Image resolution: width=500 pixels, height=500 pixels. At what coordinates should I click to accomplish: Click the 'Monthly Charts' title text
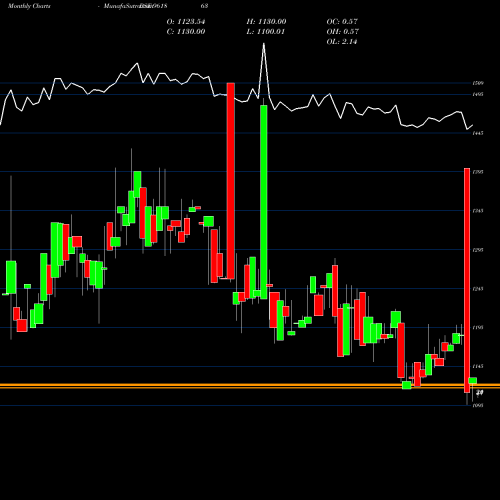(29, 6)
